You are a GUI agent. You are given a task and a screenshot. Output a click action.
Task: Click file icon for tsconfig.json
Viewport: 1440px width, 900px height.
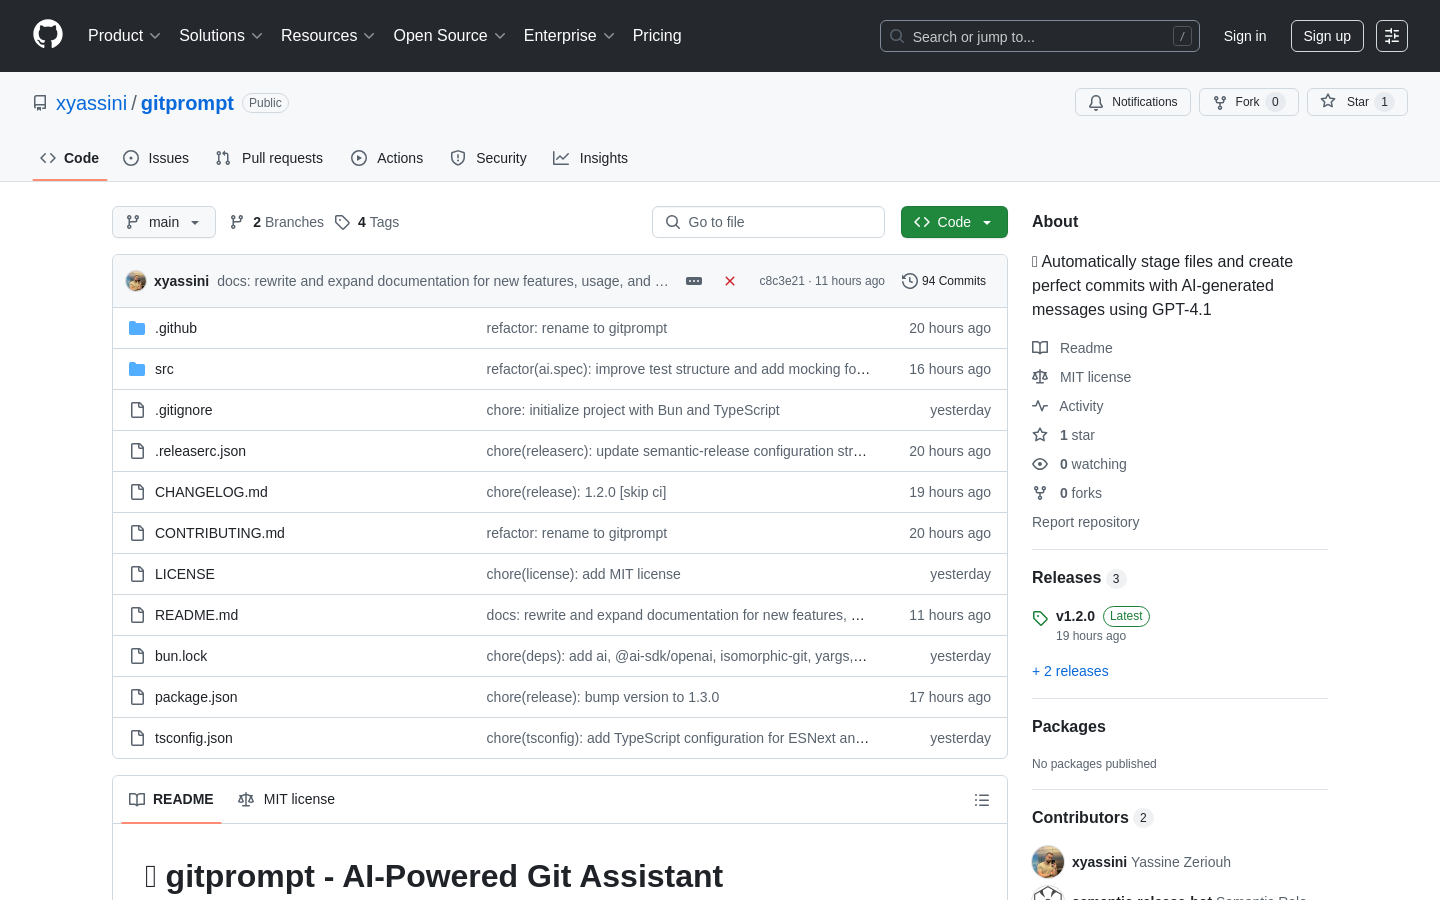pyautogui.click(x=137, y=738)
